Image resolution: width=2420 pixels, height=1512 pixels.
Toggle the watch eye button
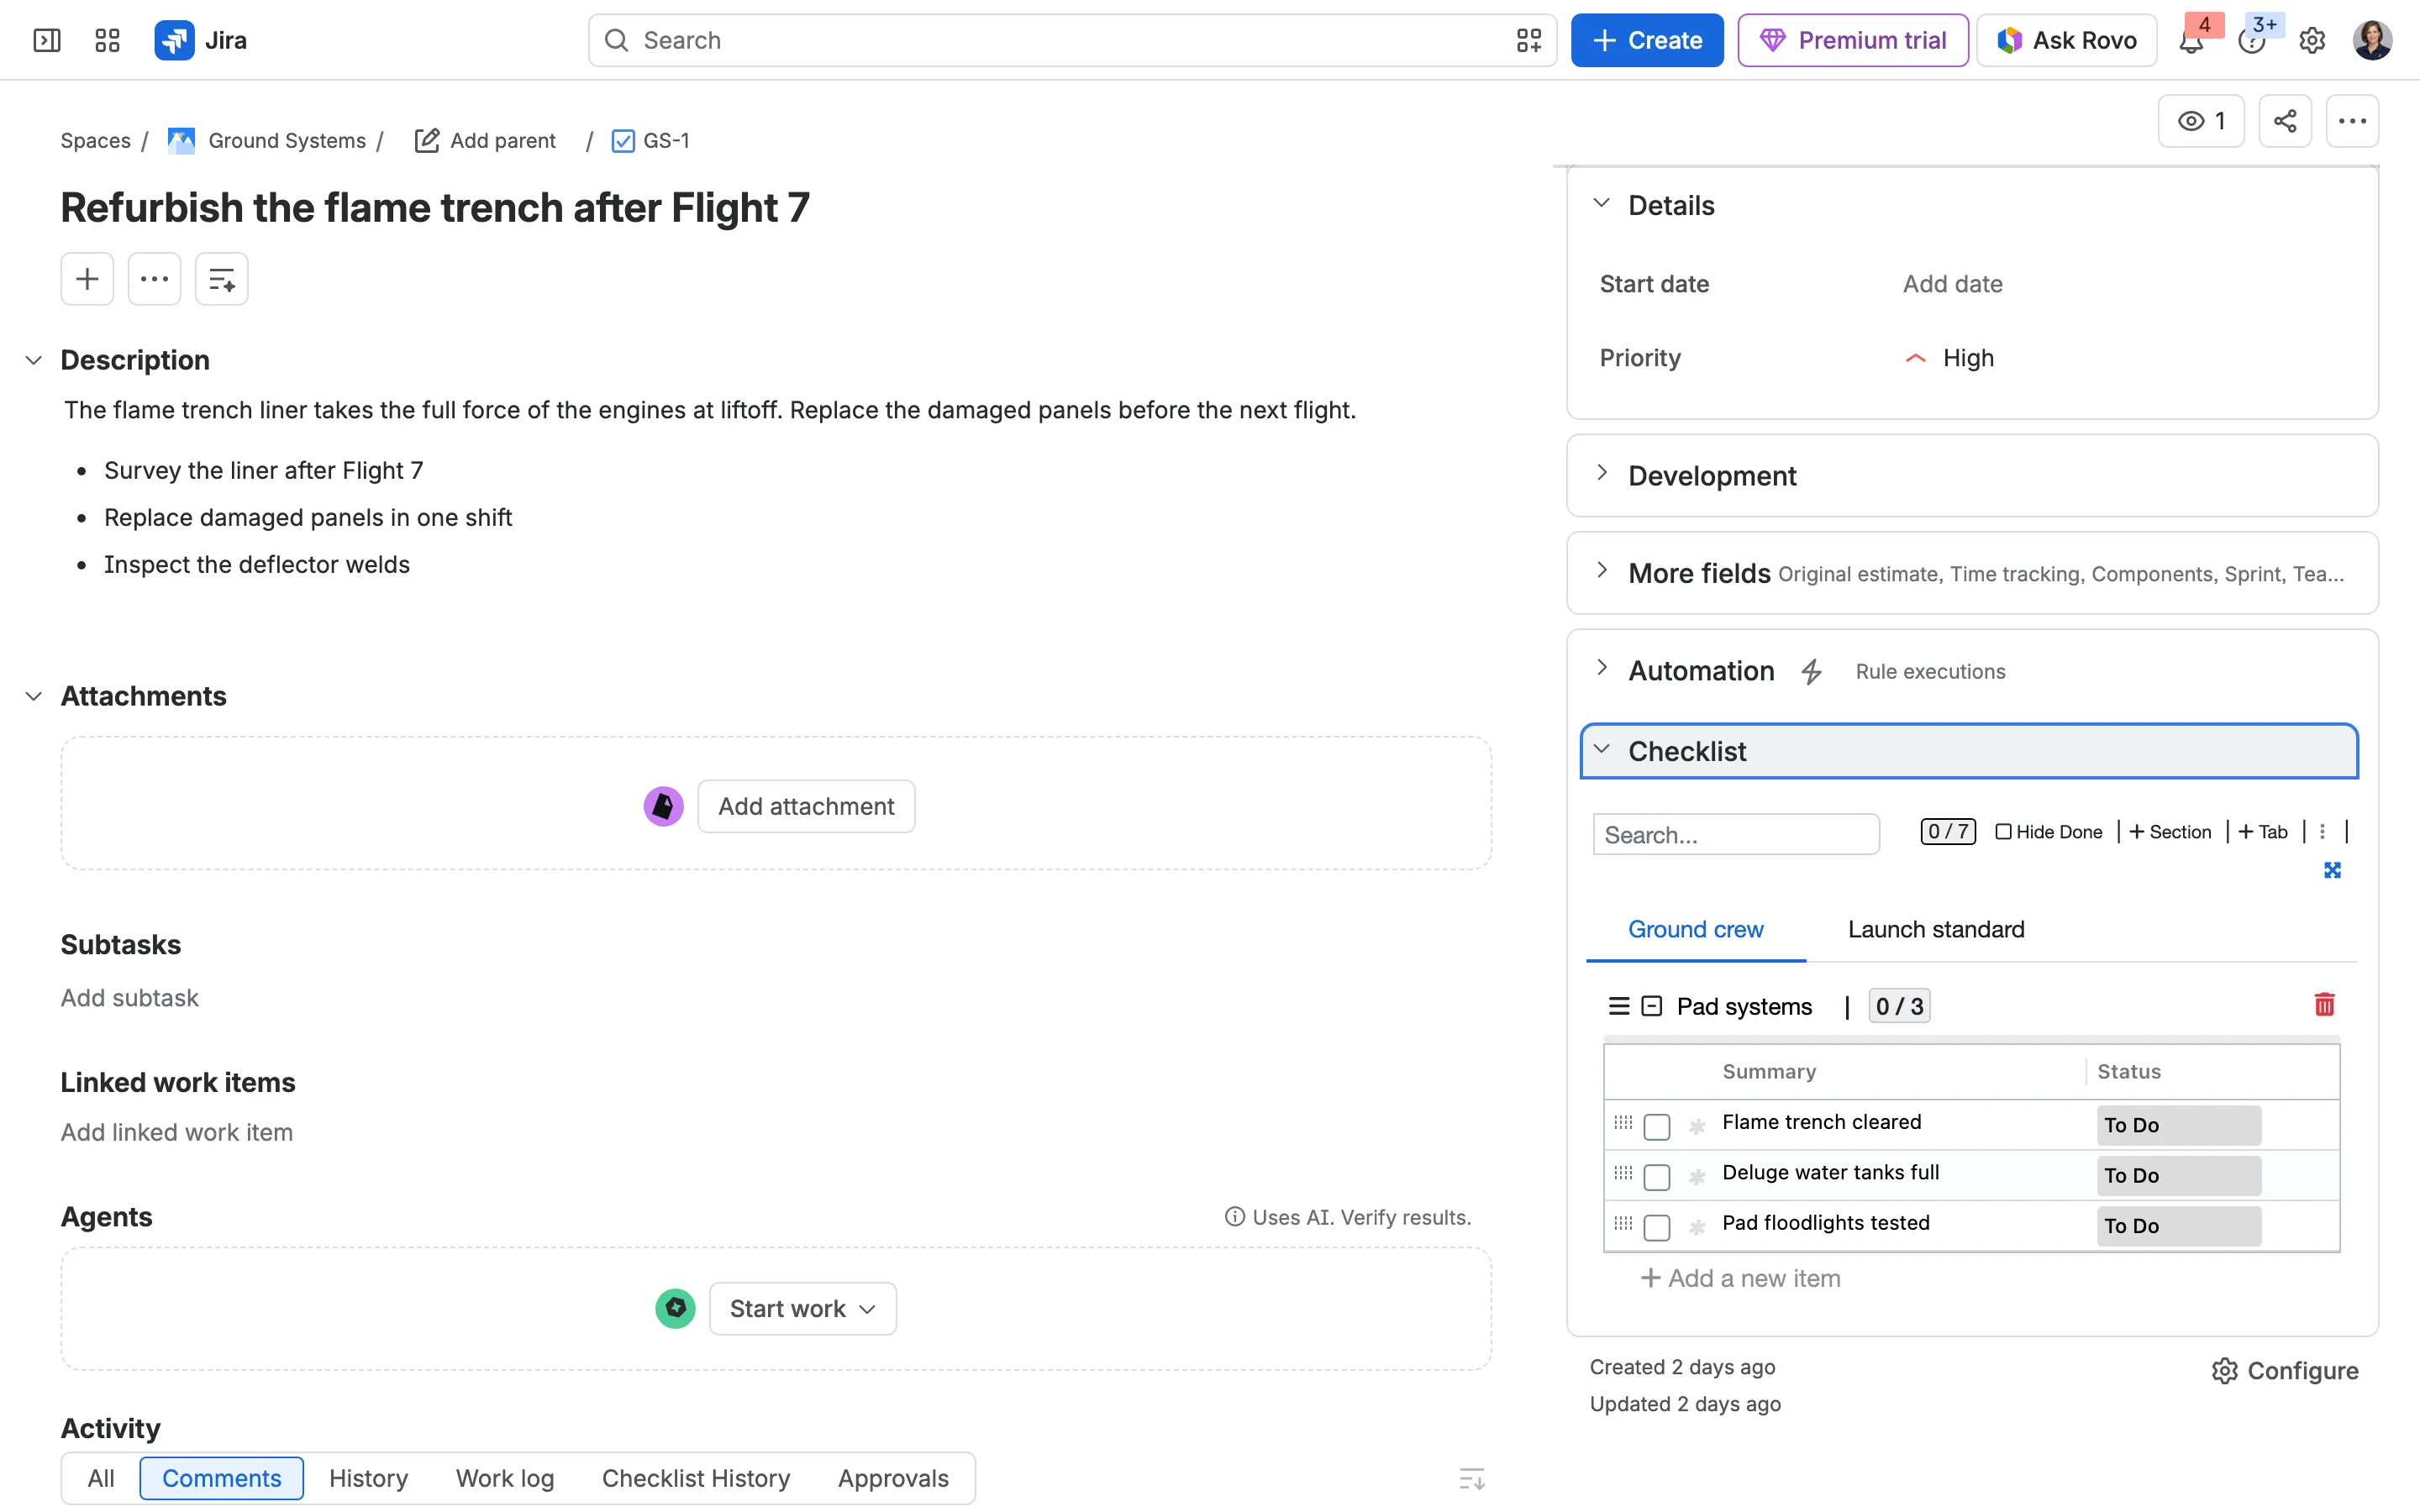pos(2201,121)
